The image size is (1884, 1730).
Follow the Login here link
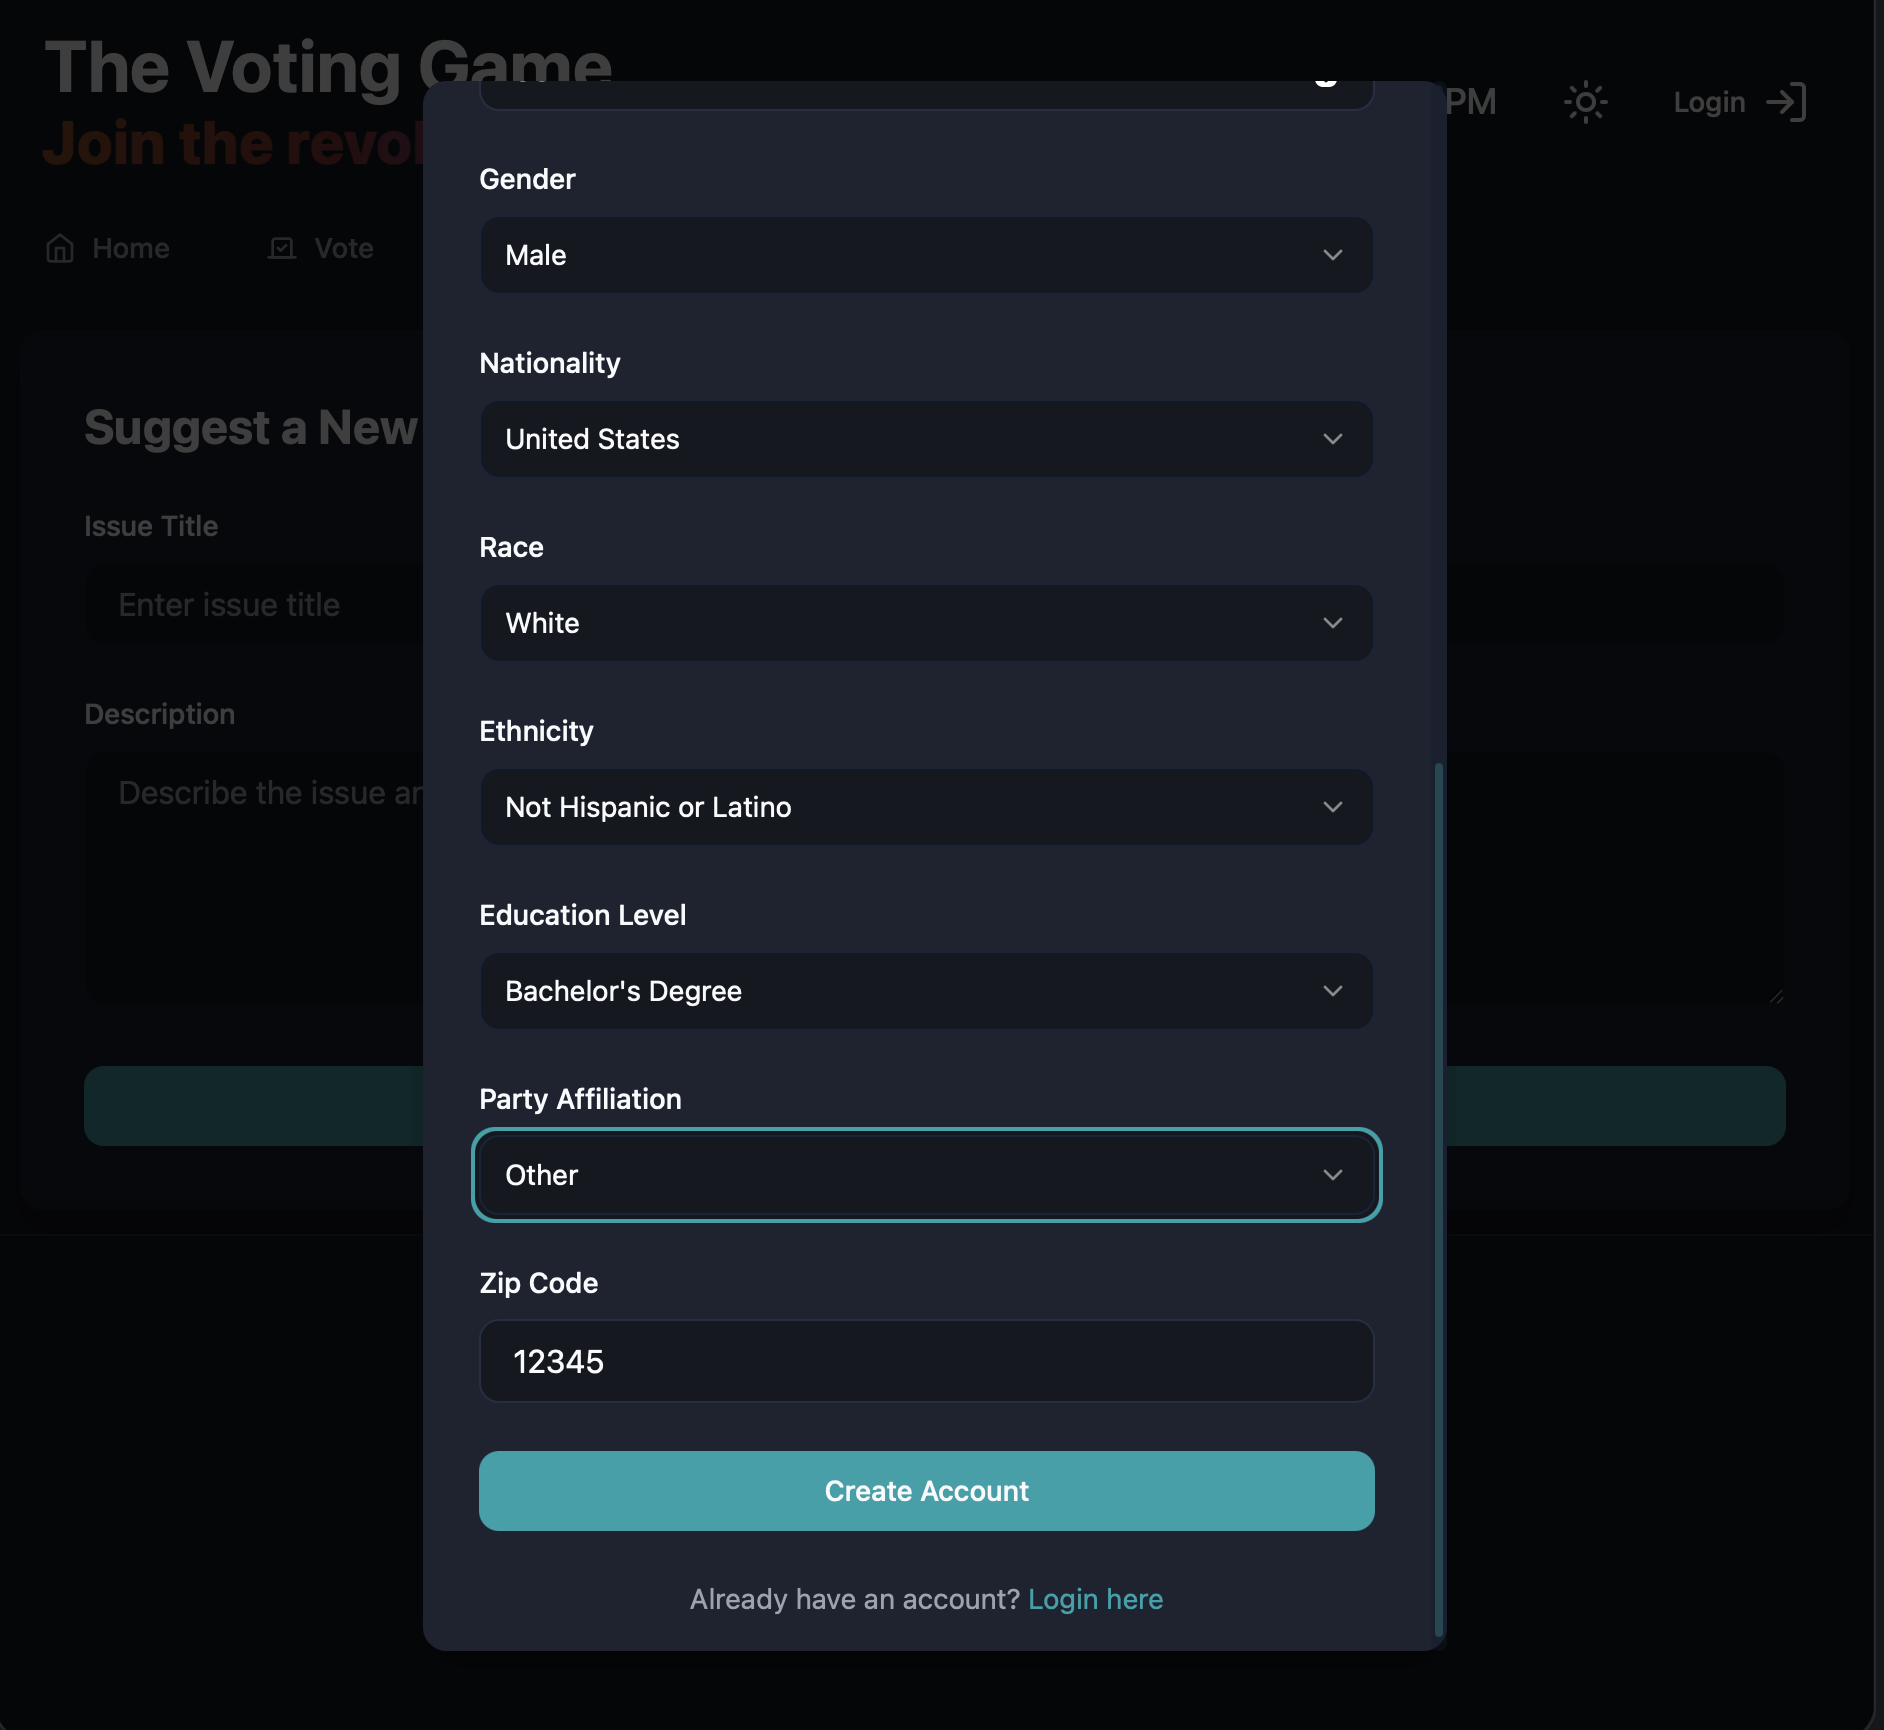tap(1095, 1599)
